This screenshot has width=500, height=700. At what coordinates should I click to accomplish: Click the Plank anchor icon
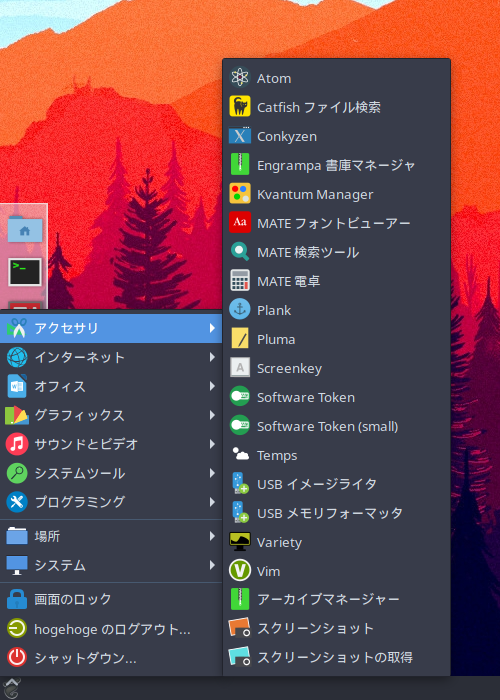[240, 310]
